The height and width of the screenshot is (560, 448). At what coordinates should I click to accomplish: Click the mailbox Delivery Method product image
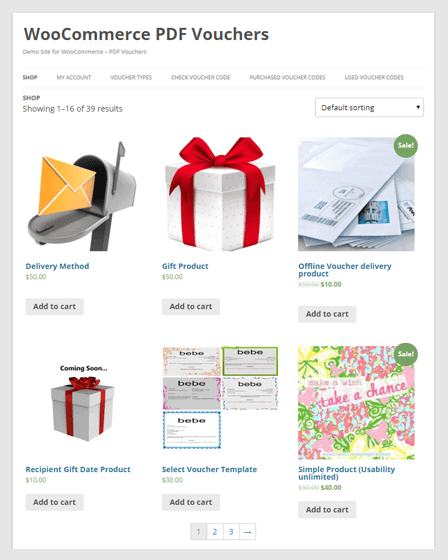click(83, 194)
